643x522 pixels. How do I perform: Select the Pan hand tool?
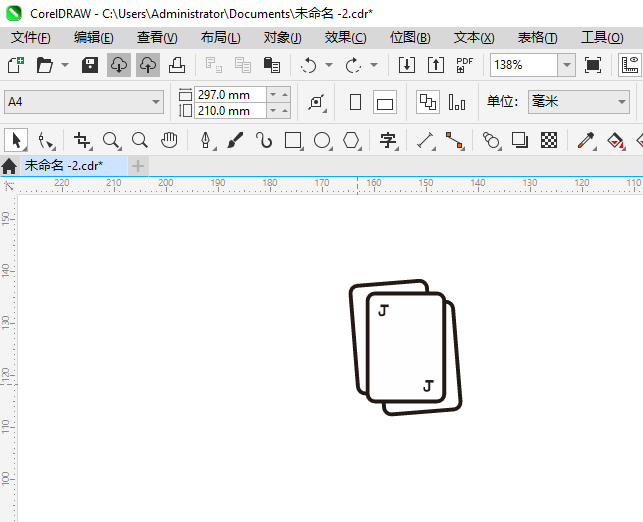[169, 140]
